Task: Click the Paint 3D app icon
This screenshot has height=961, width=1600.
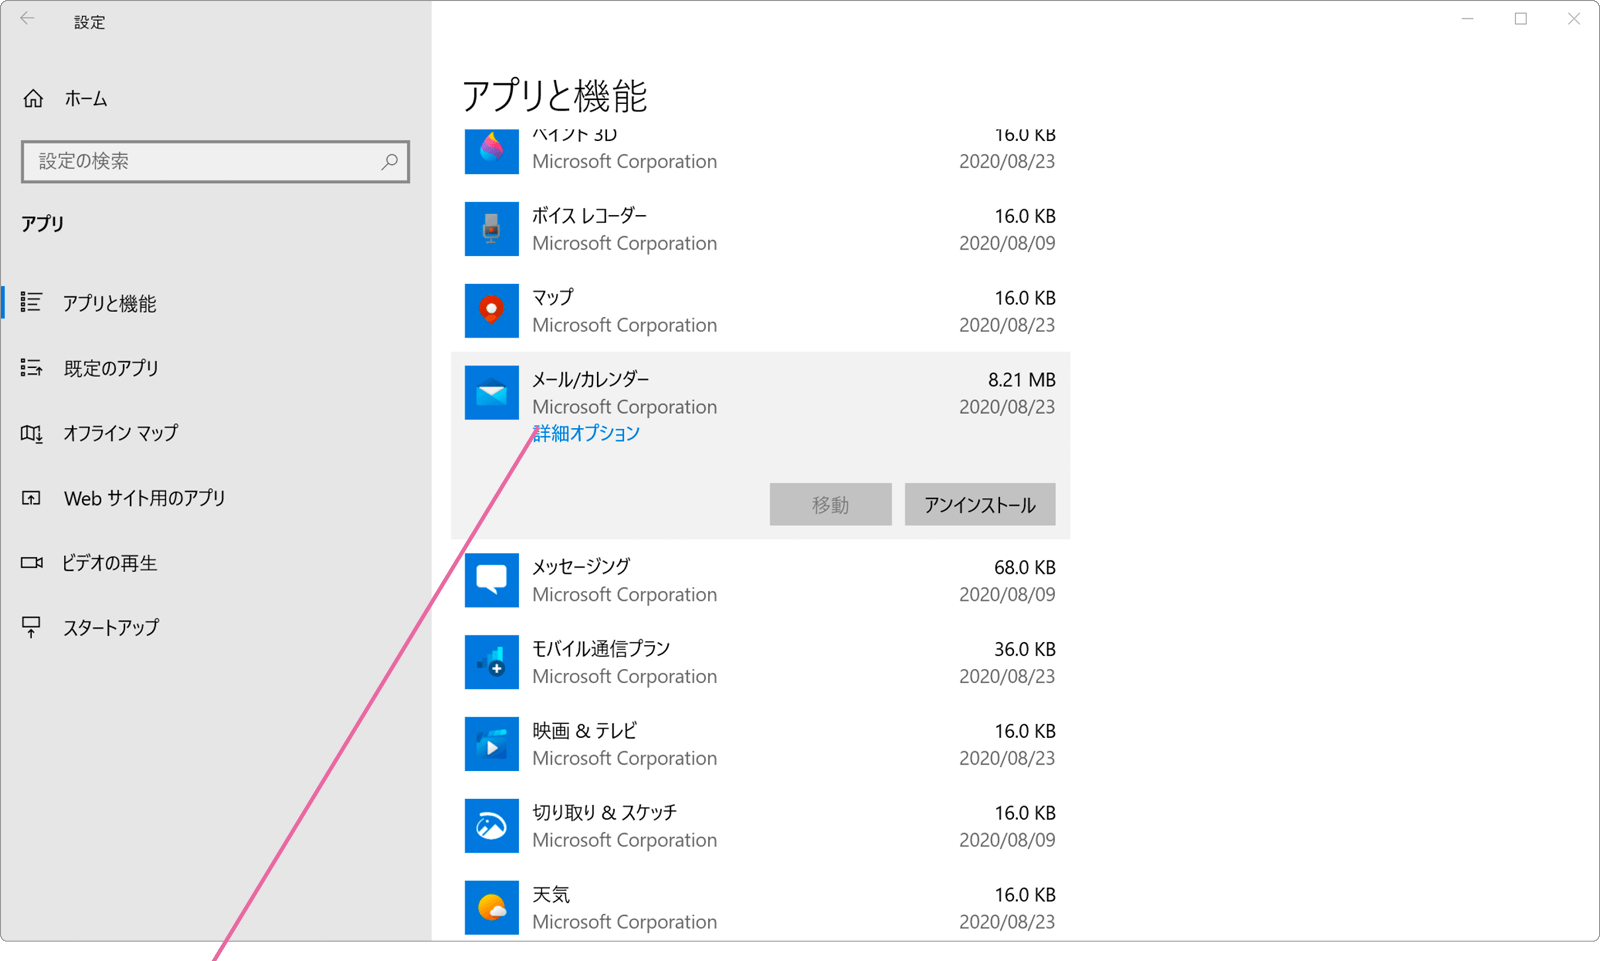Action: click(491, 152)
